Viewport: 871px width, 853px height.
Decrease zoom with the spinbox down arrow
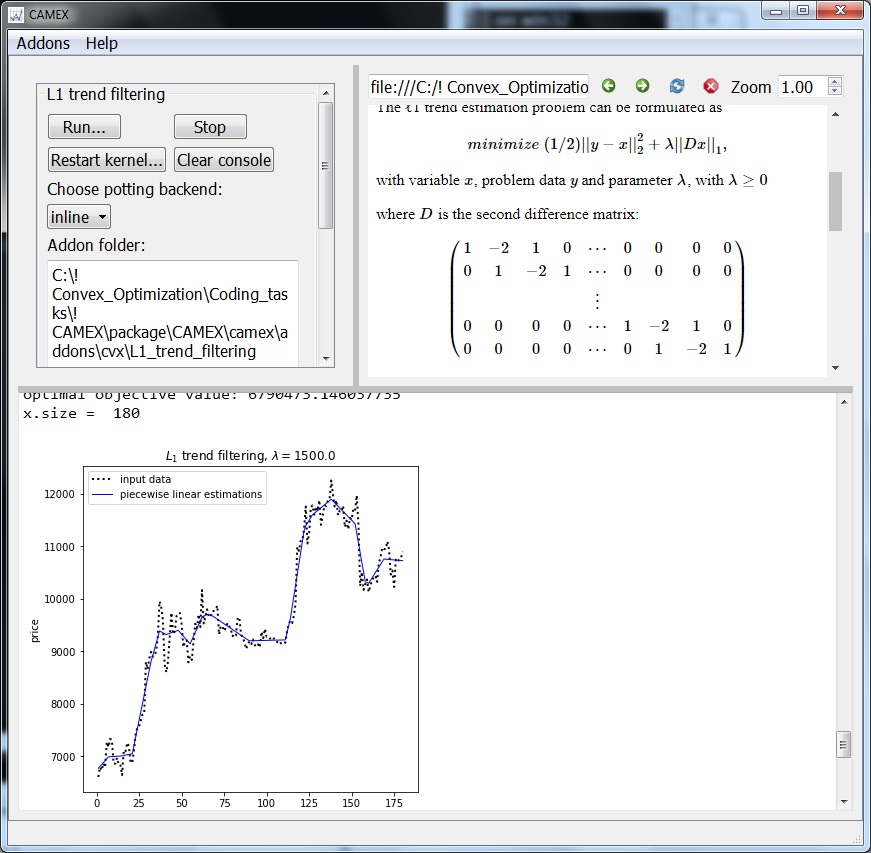[834, 91]
